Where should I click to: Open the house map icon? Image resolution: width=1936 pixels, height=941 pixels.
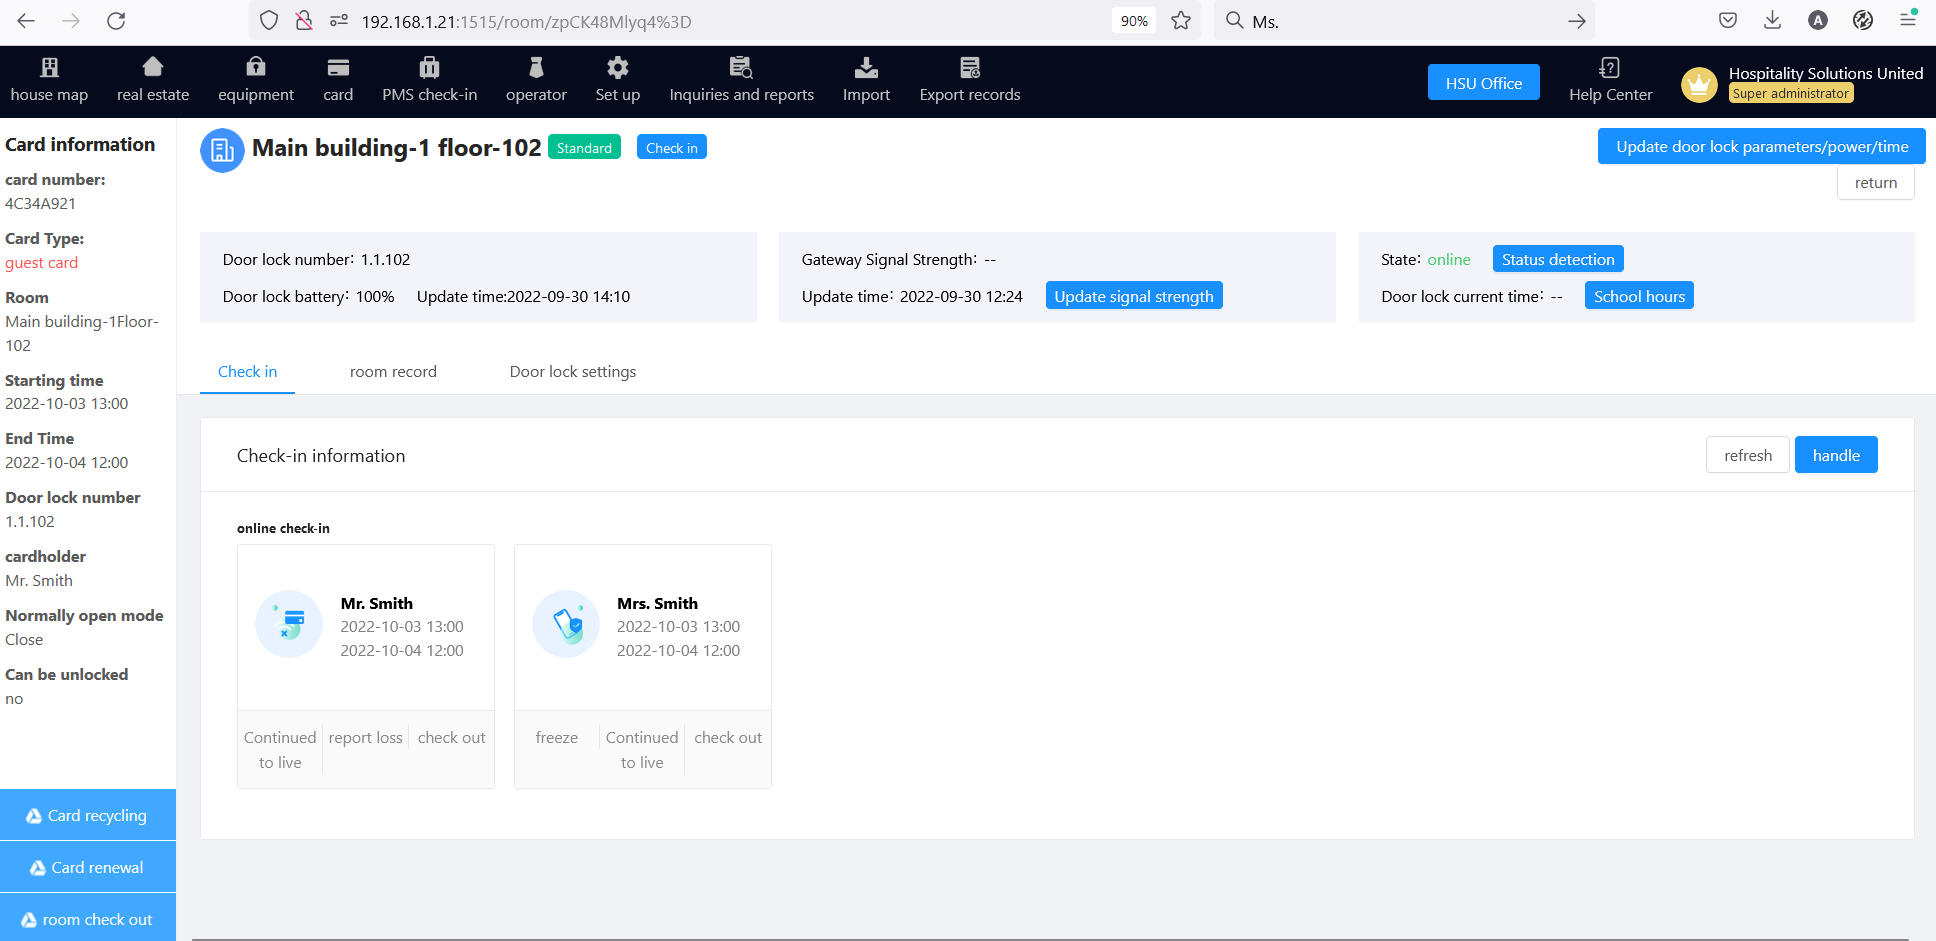[49, 68]
